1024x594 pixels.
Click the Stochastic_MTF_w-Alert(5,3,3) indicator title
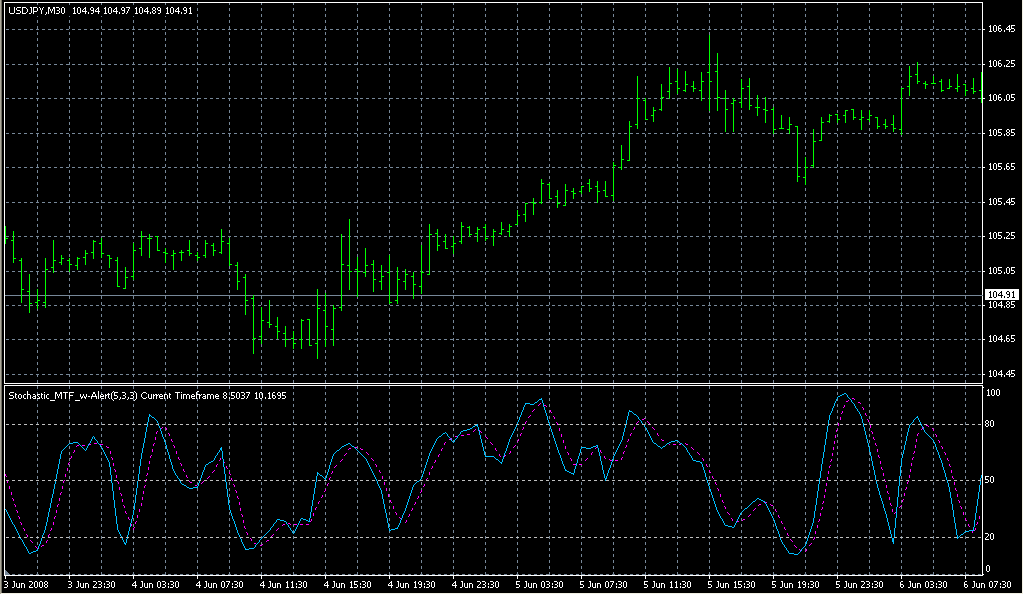pos(74,396)
